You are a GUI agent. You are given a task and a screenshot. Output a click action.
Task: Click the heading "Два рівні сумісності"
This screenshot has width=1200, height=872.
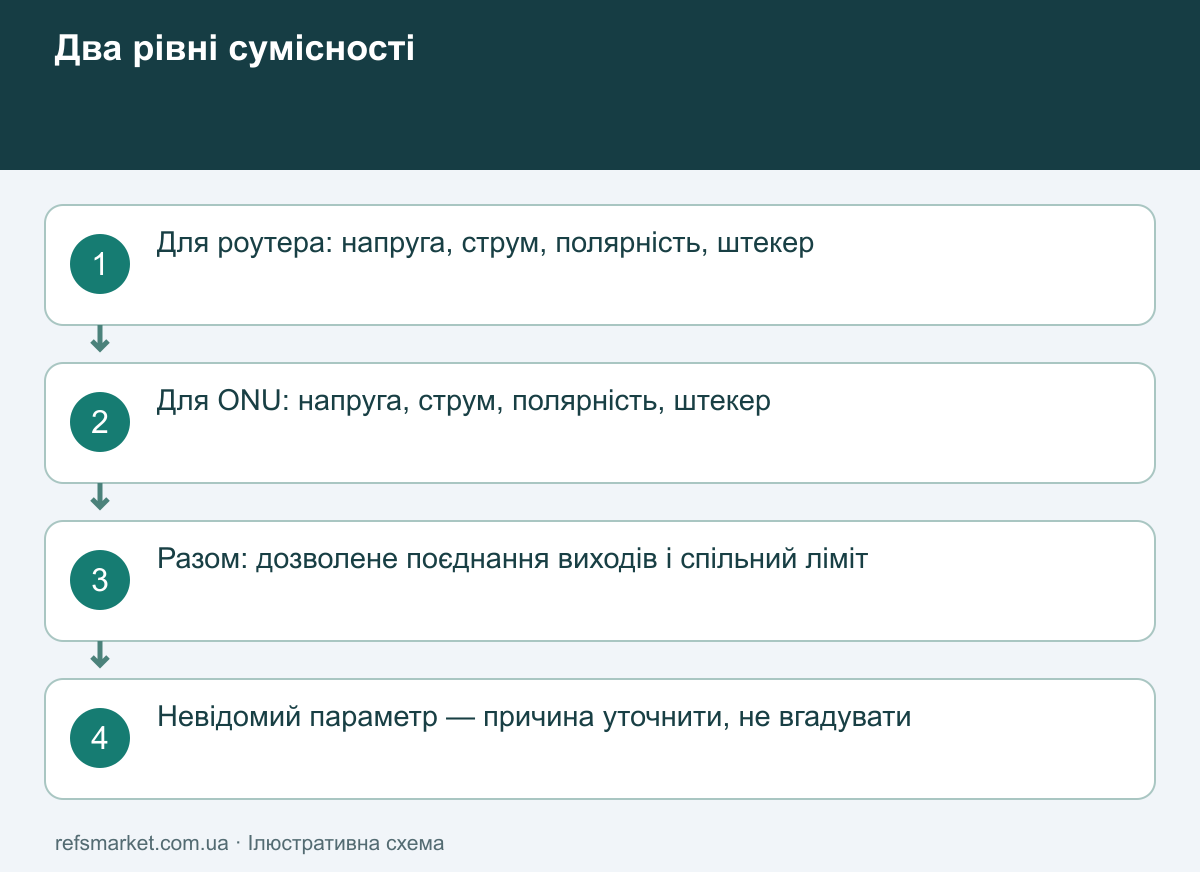(x=234, y=49)
